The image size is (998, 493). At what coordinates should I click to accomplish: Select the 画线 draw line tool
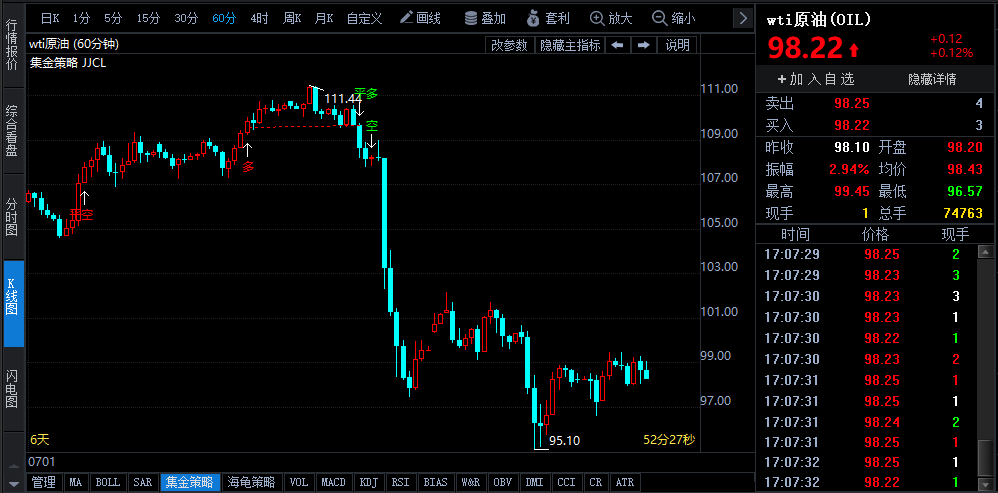pyautogui.click(x=419, y=18)
